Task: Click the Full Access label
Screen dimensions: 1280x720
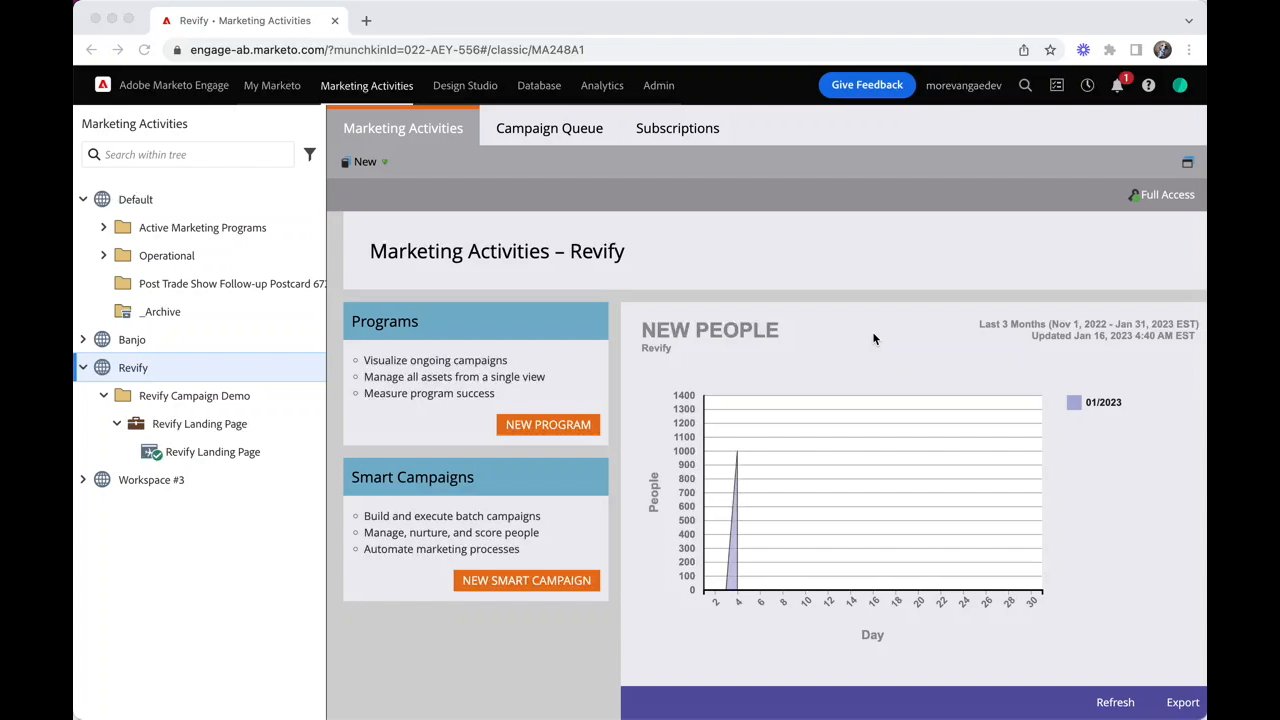Action: pos(1167,194)
